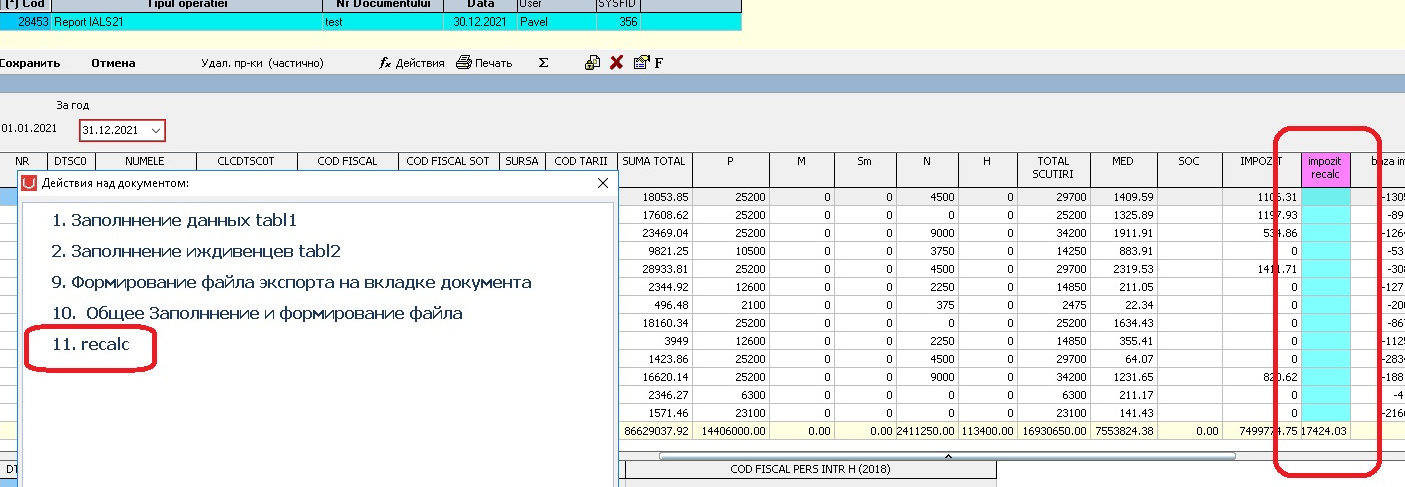Click the magenta impozit recalc column header
The height and width of the screenshot is (487, 1405).
click(1325, 168)
